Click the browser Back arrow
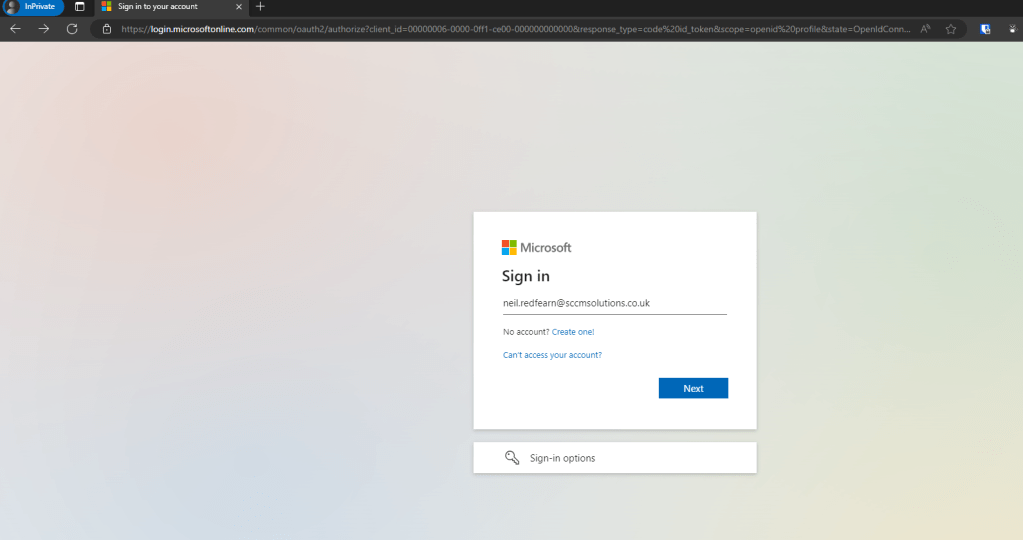 15,29
